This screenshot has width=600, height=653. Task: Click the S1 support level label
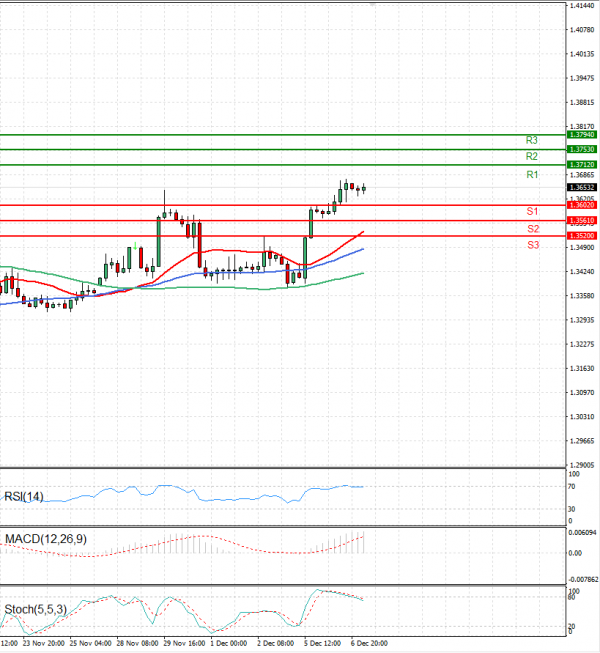pyautogui.click(x=533, y=212)
